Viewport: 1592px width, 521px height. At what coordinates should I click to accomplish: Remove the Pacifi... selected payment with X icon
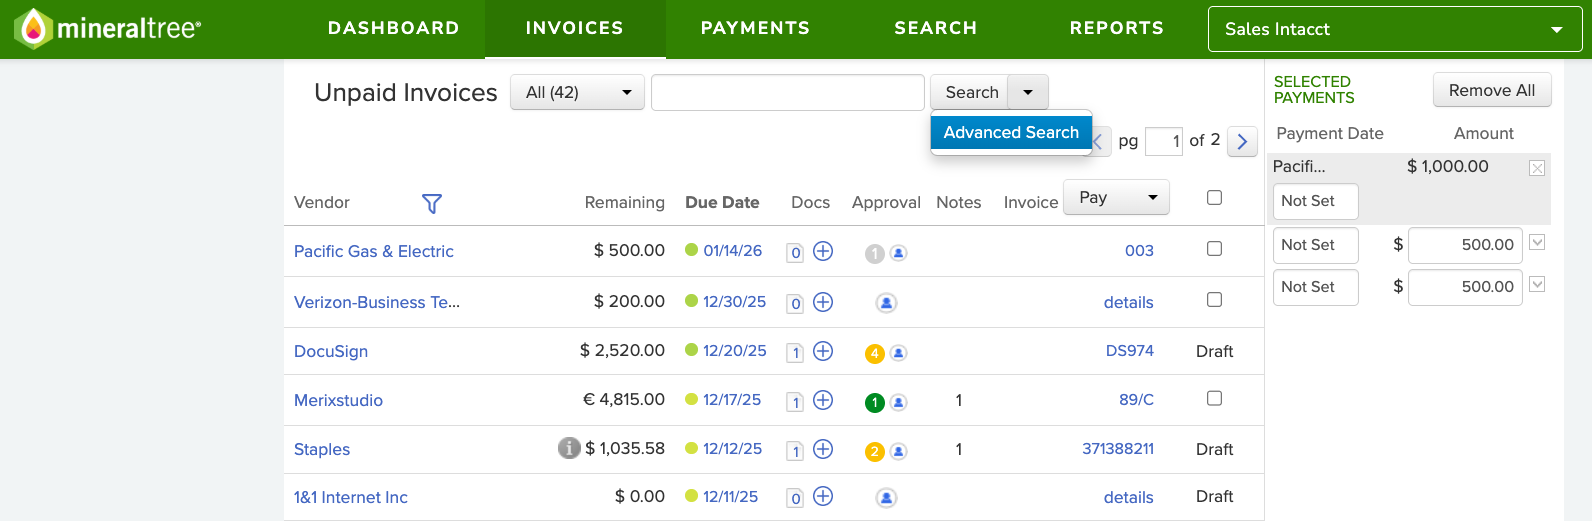(1537, 168)
